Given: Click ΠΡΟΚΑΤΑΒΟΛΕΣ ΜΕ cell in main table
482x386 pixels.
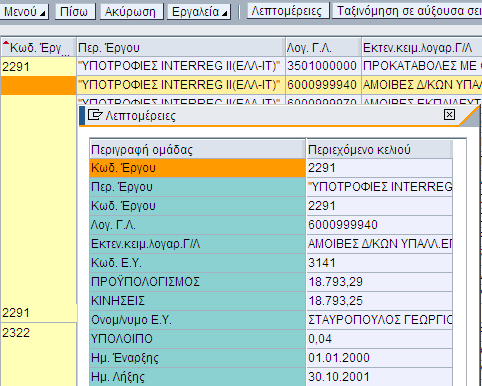Looking at the screenshot, I should click(x=422, y=66).
